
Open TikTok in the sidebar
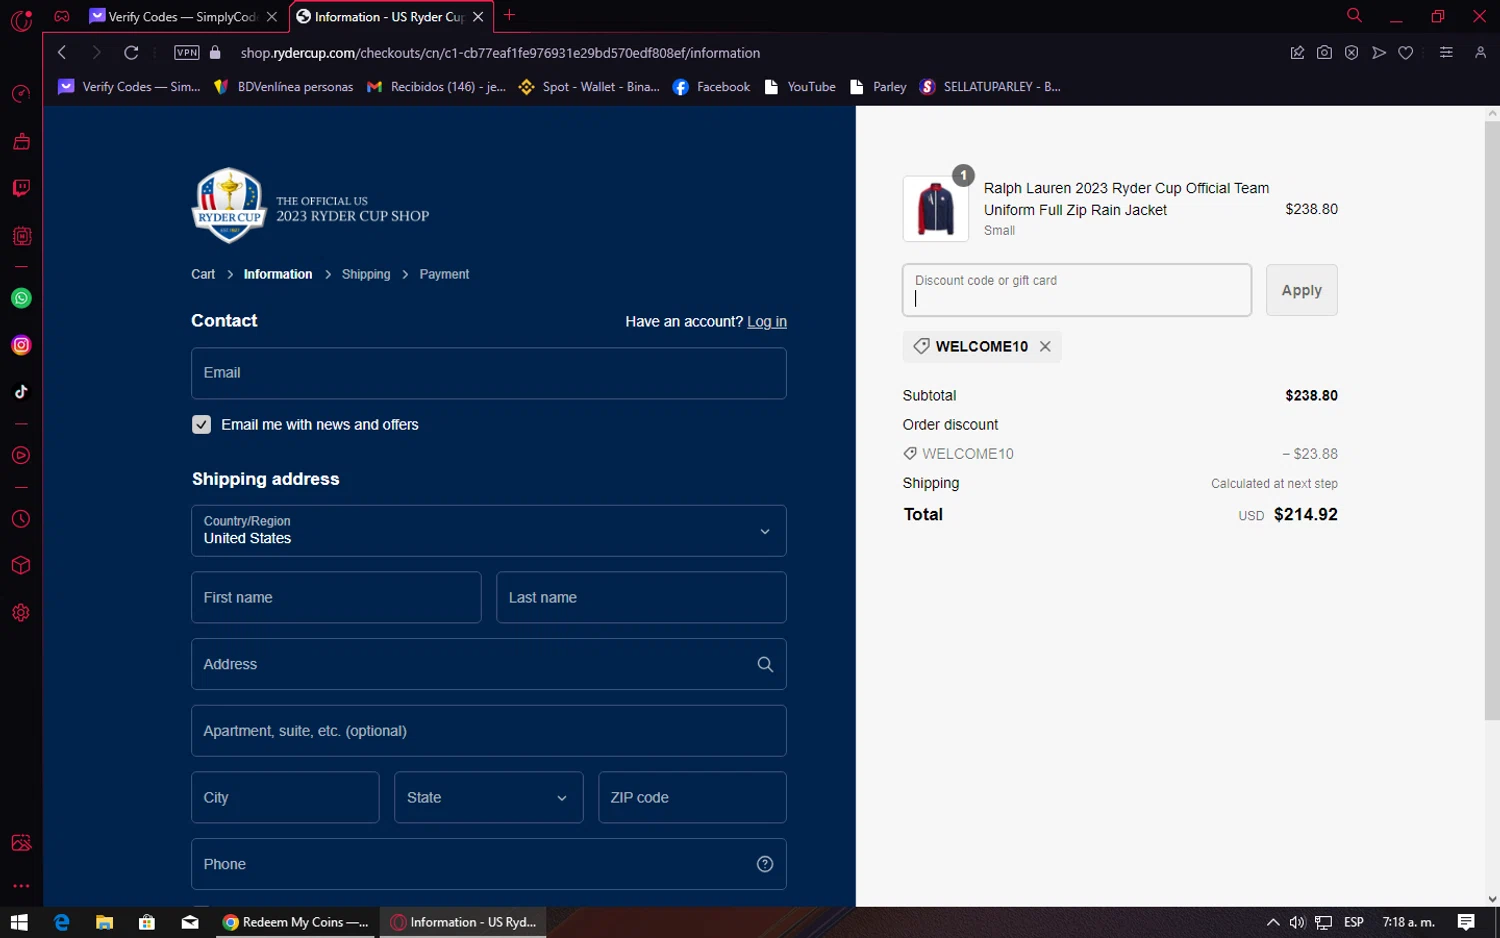pos(21,392)
